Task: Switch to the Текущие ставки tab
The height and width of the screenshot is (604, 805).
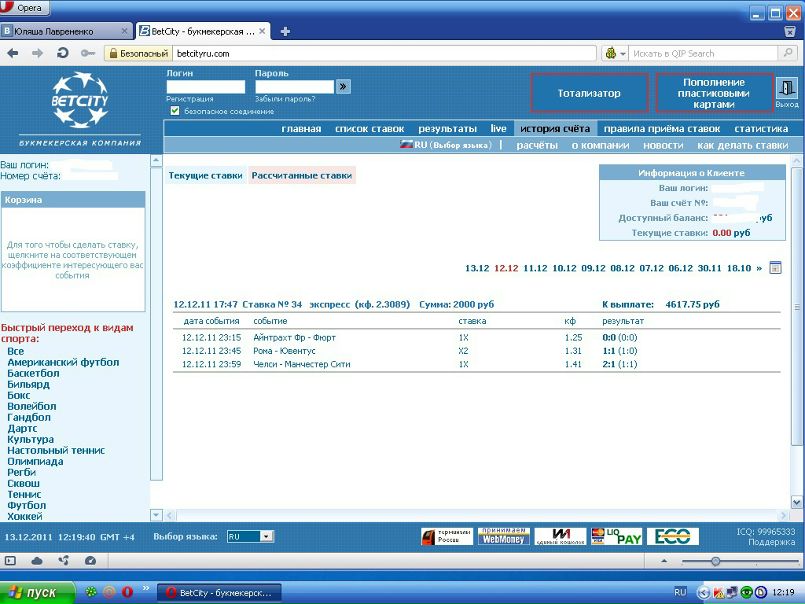Action: 205,175
